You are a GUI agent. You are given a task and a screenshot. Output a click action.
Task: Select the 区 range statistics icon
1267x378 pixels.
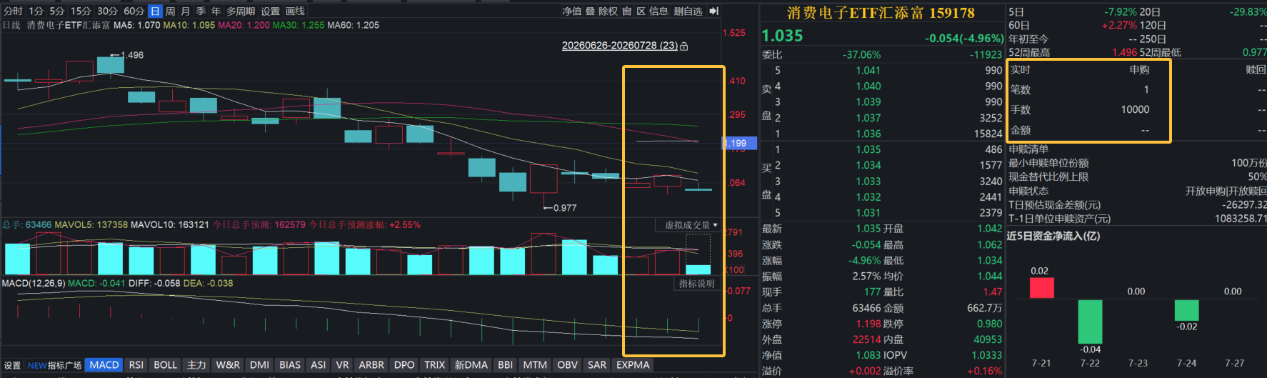[x=641, y=11]
